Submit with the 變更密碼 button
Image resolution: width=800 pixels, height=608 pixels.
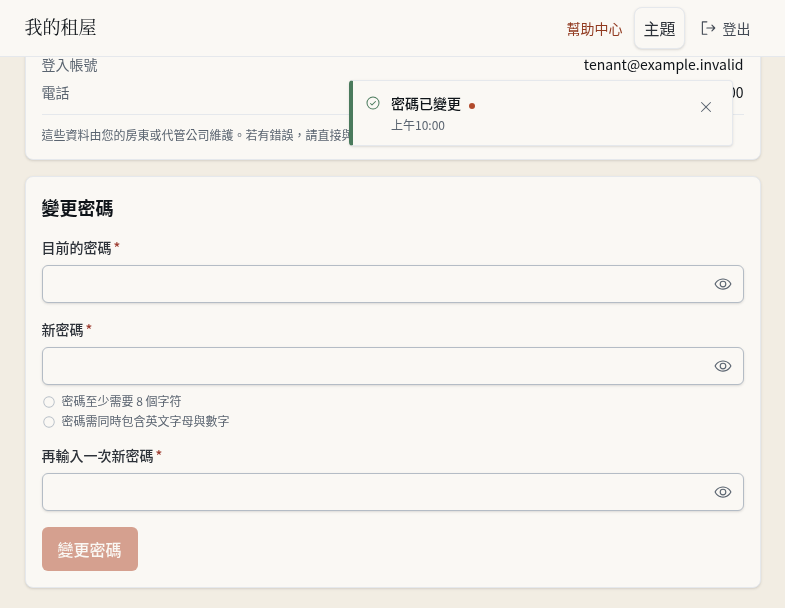90,549
